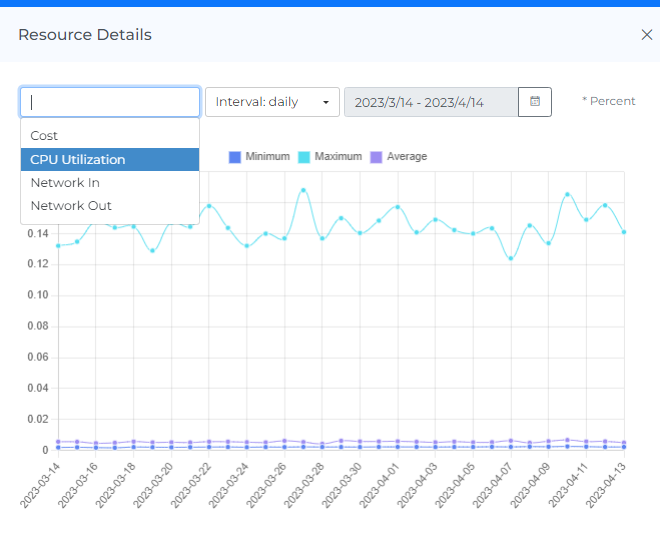This screenshot has height=535, width=660.
Task: Click the date range field 2023/3/14 - 2023/4/14
Action: coord(431,102)
